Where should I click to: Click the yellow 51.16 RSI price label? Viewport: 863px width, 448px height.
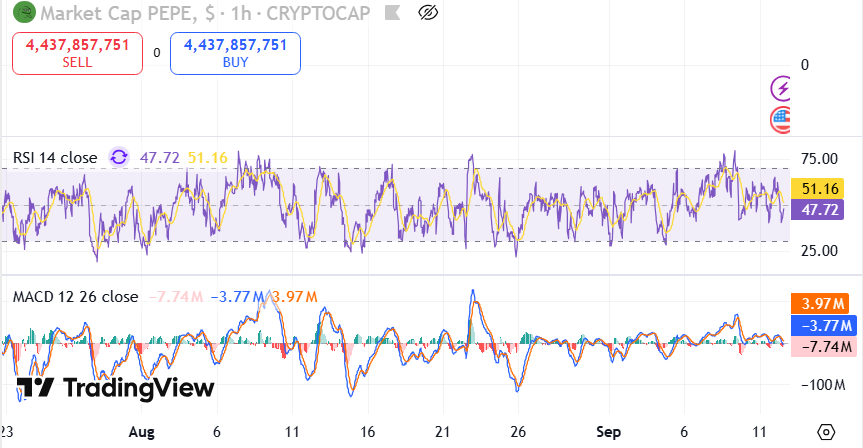820,189
